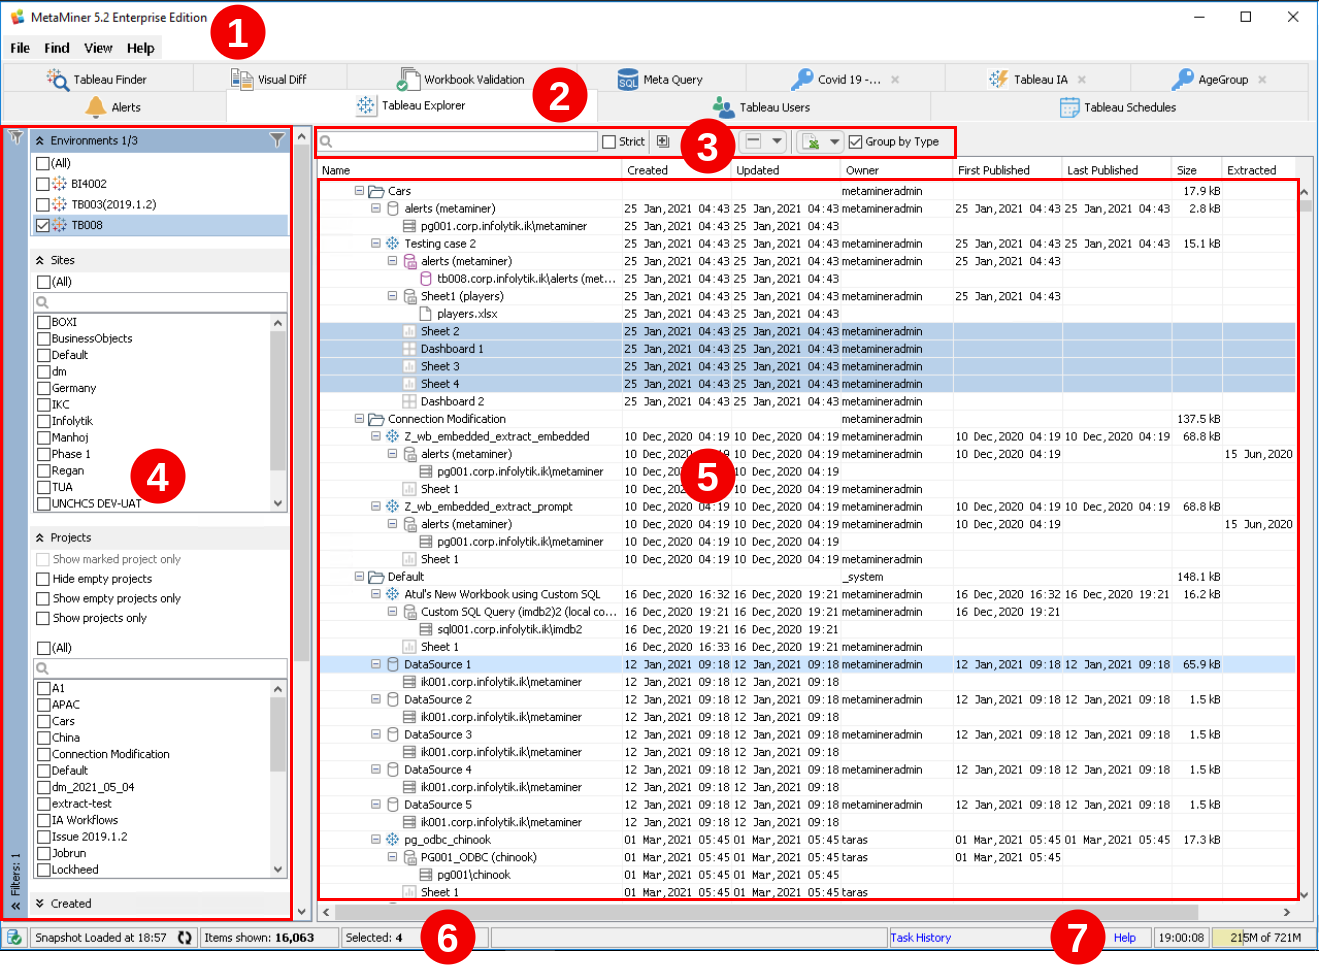Click the expand all tree icon in toolbar
Viewport: 1320px width, 965px height.
662,141
